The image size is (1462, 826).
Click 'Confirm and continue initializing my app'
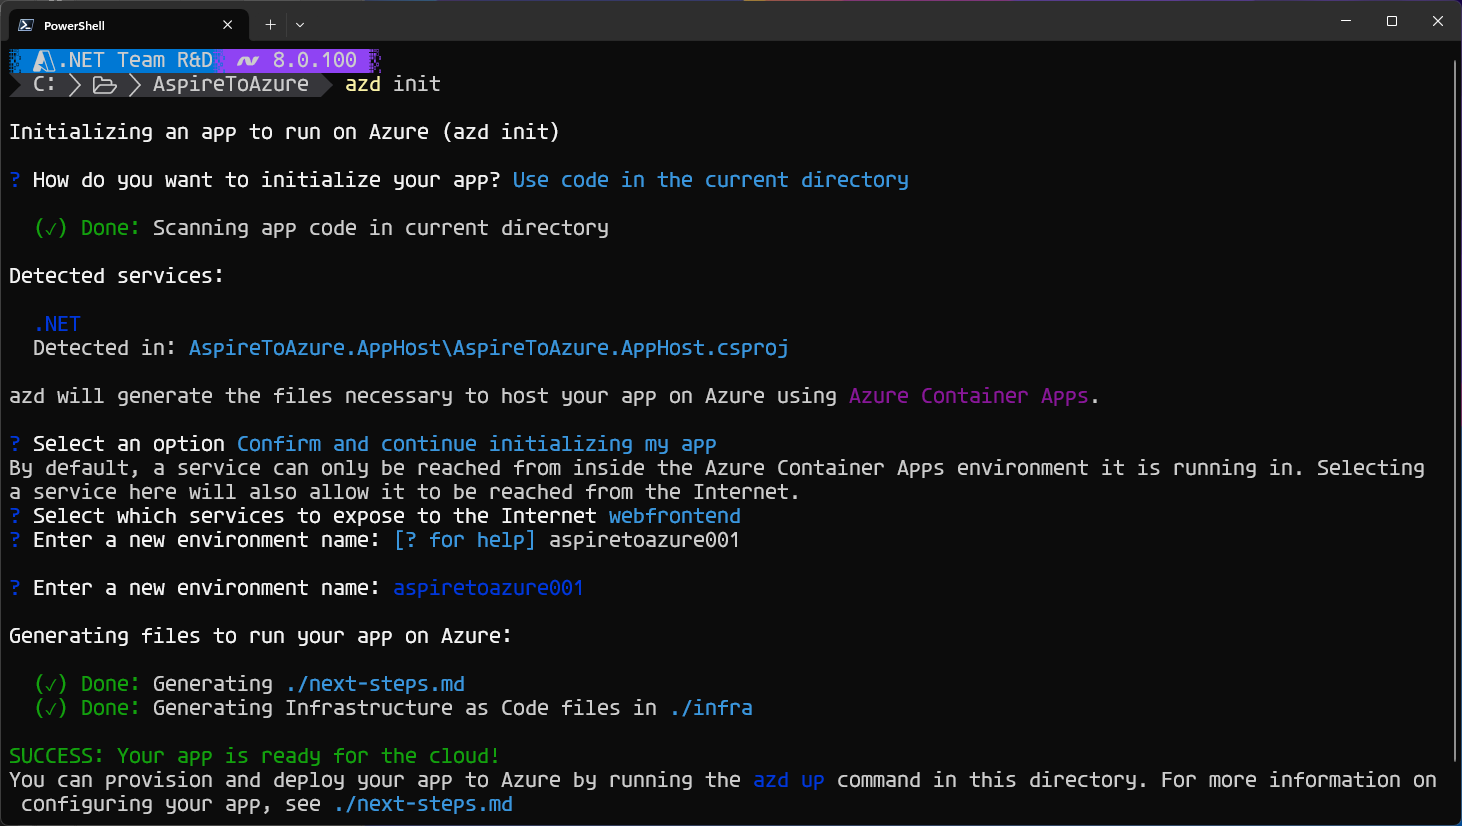coord(477,444)
